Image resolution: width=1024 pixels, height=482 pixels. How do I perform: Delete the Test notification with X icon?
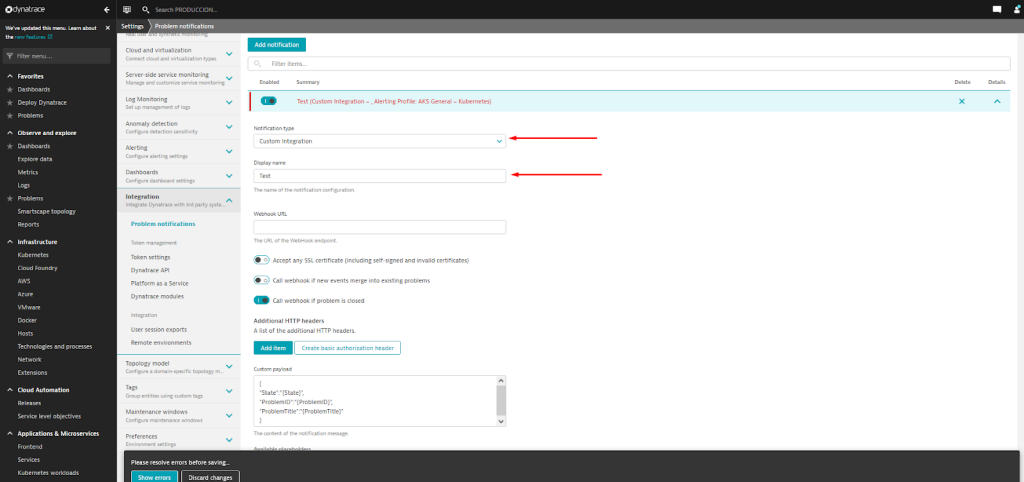point(962,101)
